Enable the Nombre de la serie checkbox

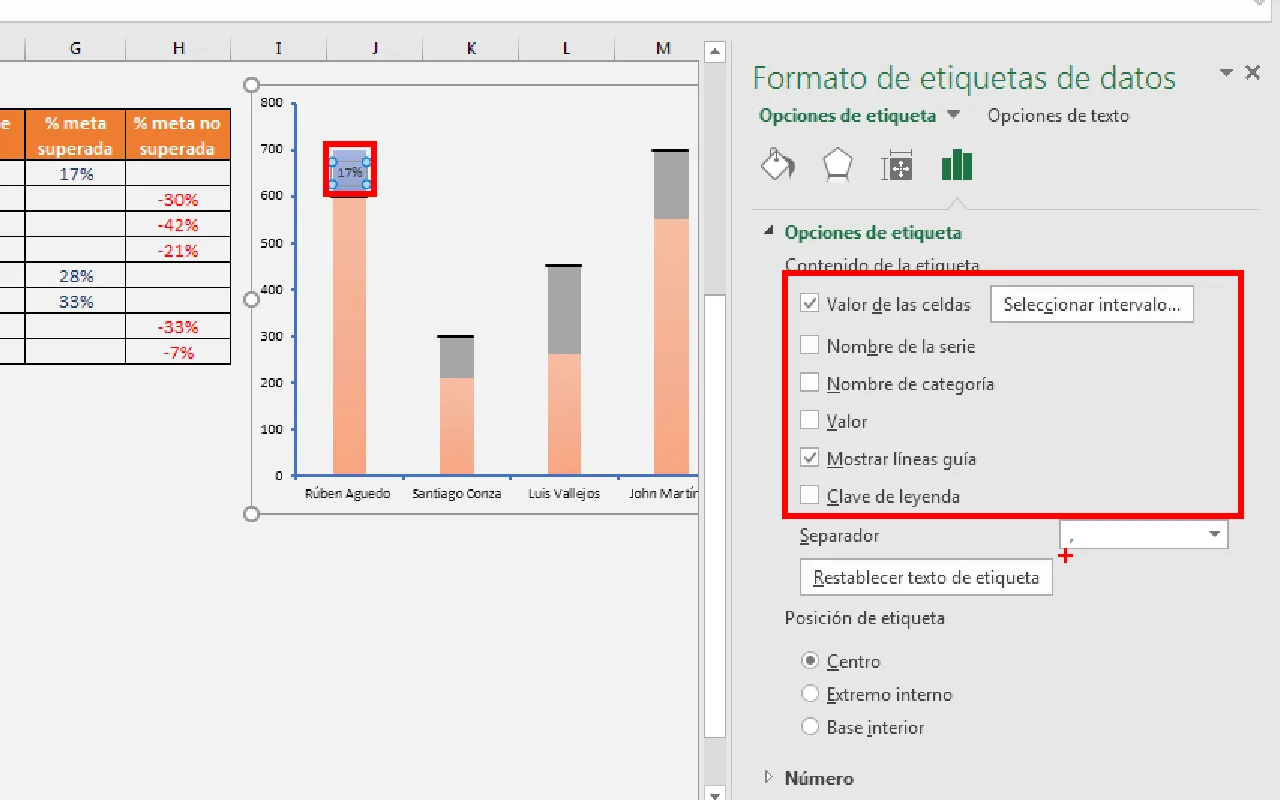click(810, 346)
